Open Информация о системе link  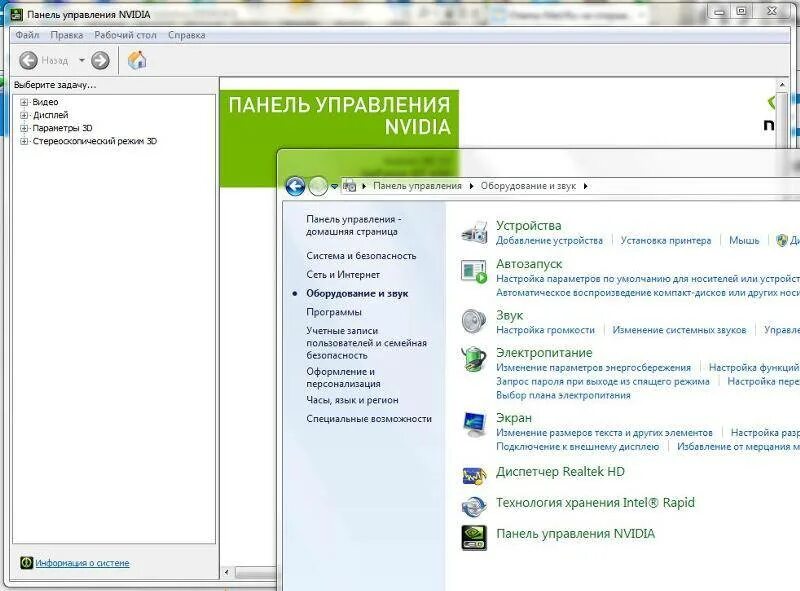pyautogui.click(x=82, y=563)
